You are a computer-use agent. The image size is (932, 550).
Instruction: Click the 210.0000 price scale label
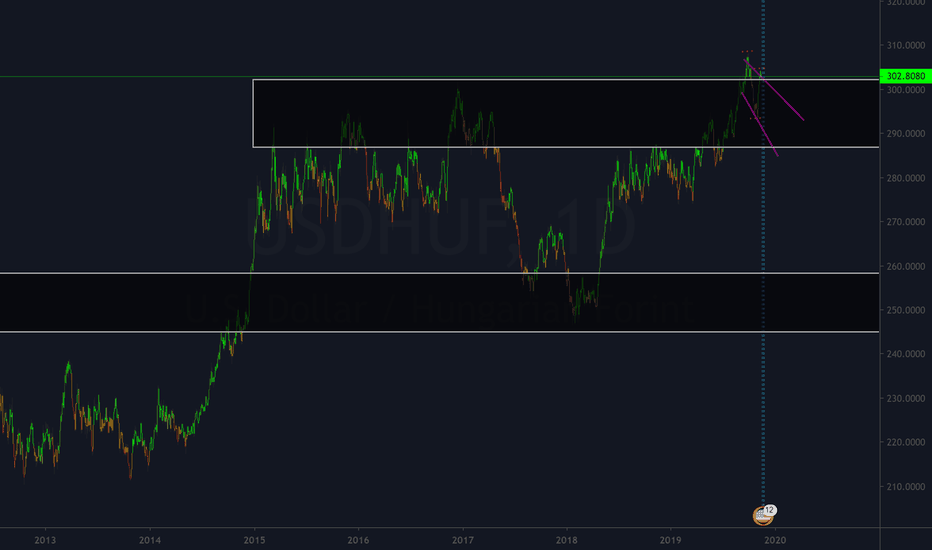pyautogui.click(x=905, y=486)
